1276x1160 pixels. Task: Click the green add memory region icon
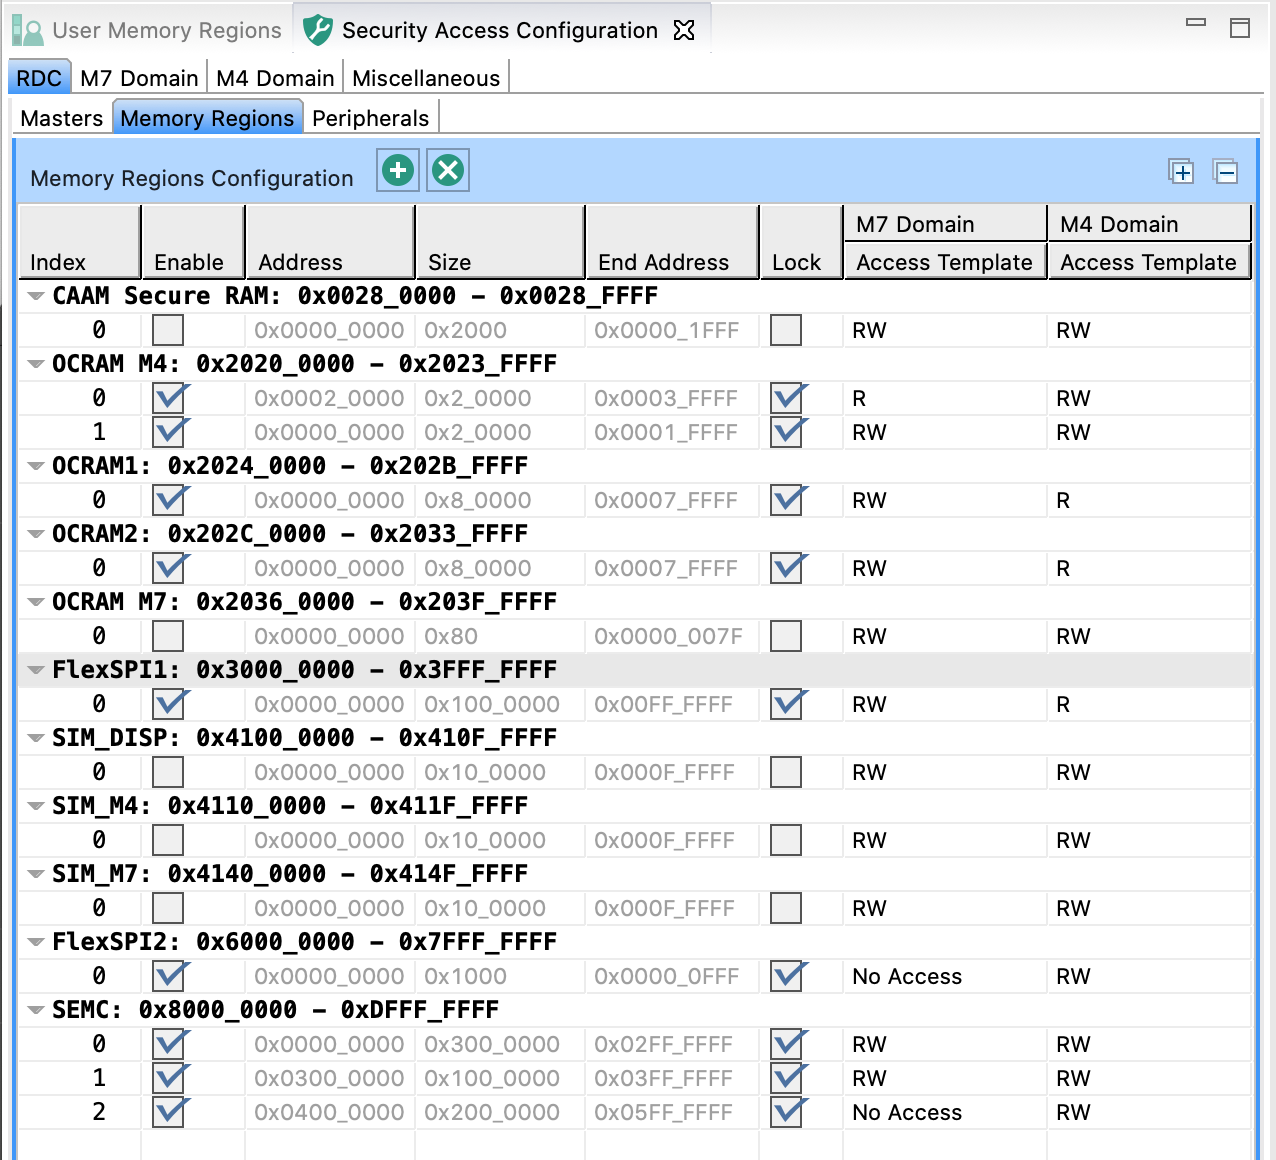398,171
